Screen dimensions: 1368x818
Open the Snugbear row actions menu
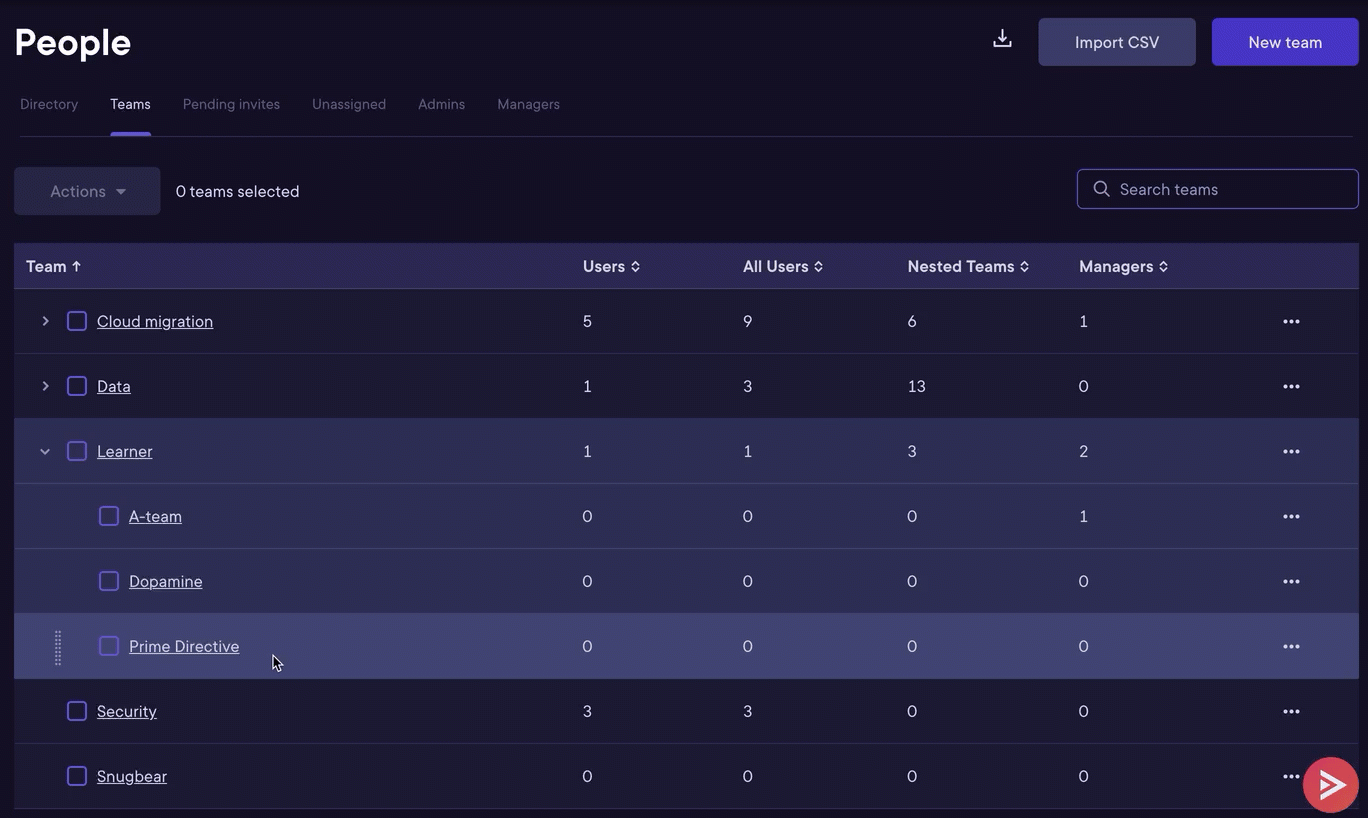[x=1291, y=776]
